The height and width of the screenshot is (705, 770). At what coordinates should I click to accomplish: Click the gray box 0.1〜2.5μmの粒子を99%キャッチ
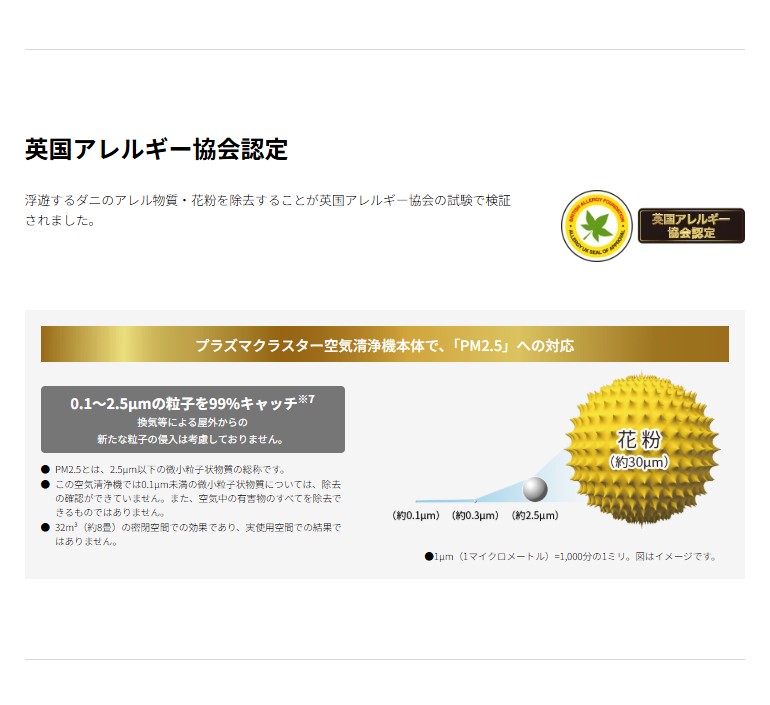192,419
